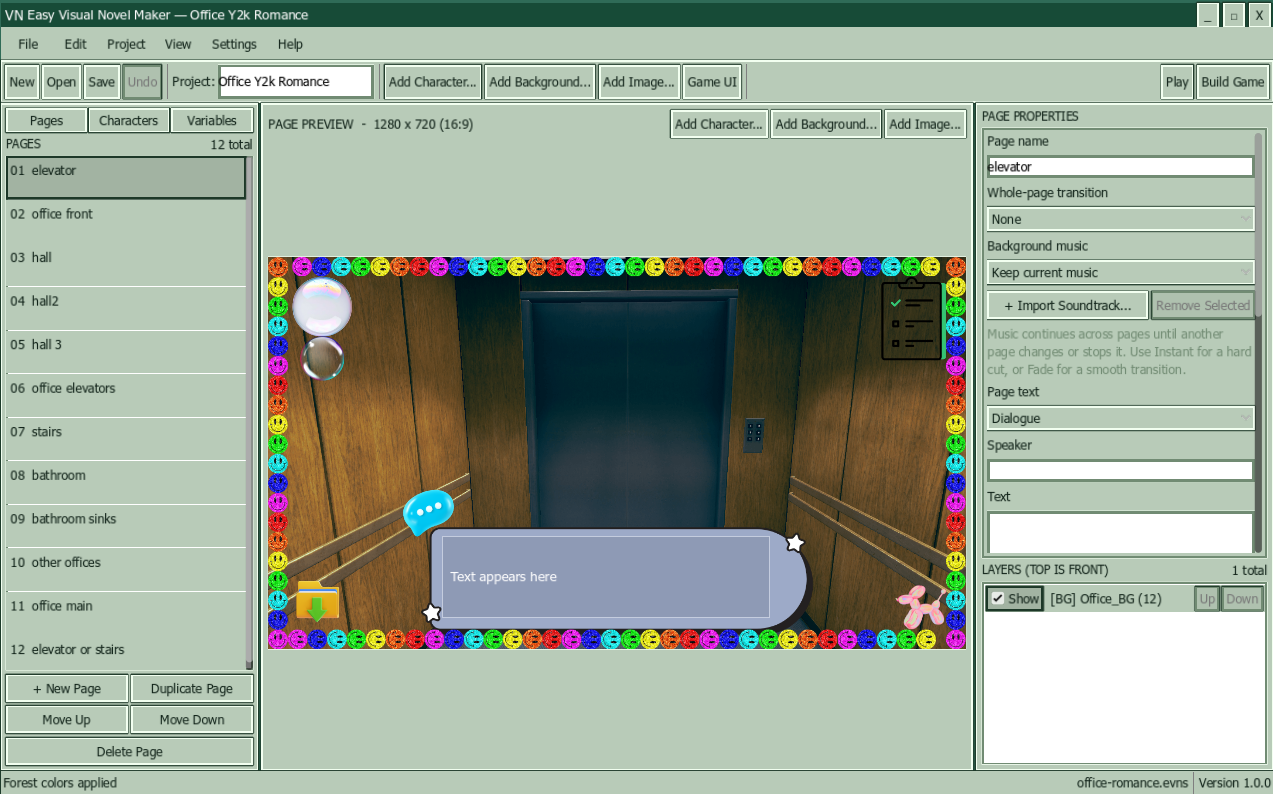The image size is (1273, 794).
Task: Click the clipboard checklist icon in preview
Action: coord(912,319)
